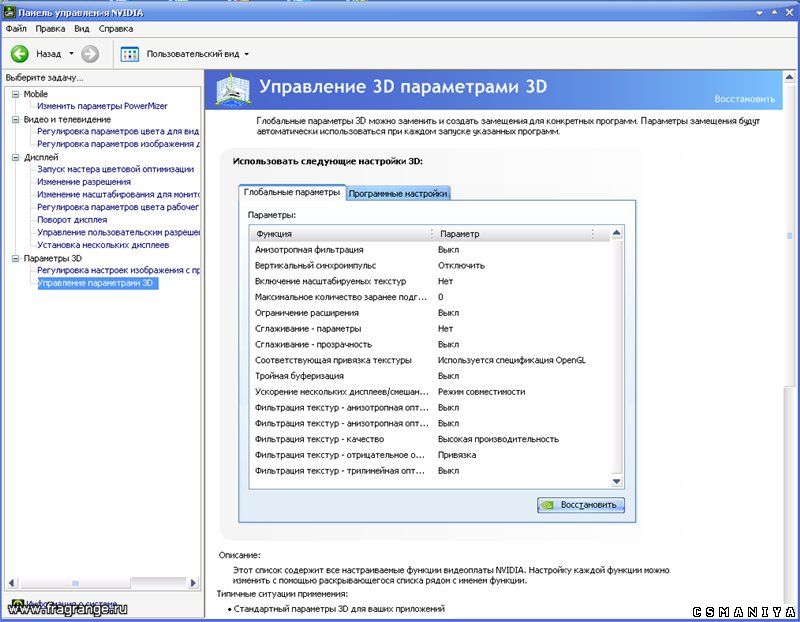Select Сглаживание - параметры row
The height and width of the screenshot is (622, 800).
tap(430, 329)
